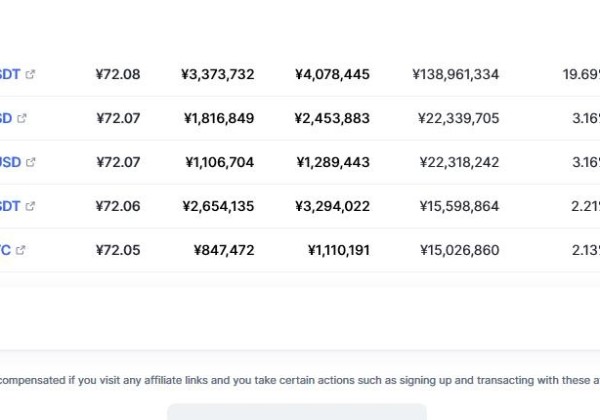Click the ¥3,373,732 depth value

point(218,74)
